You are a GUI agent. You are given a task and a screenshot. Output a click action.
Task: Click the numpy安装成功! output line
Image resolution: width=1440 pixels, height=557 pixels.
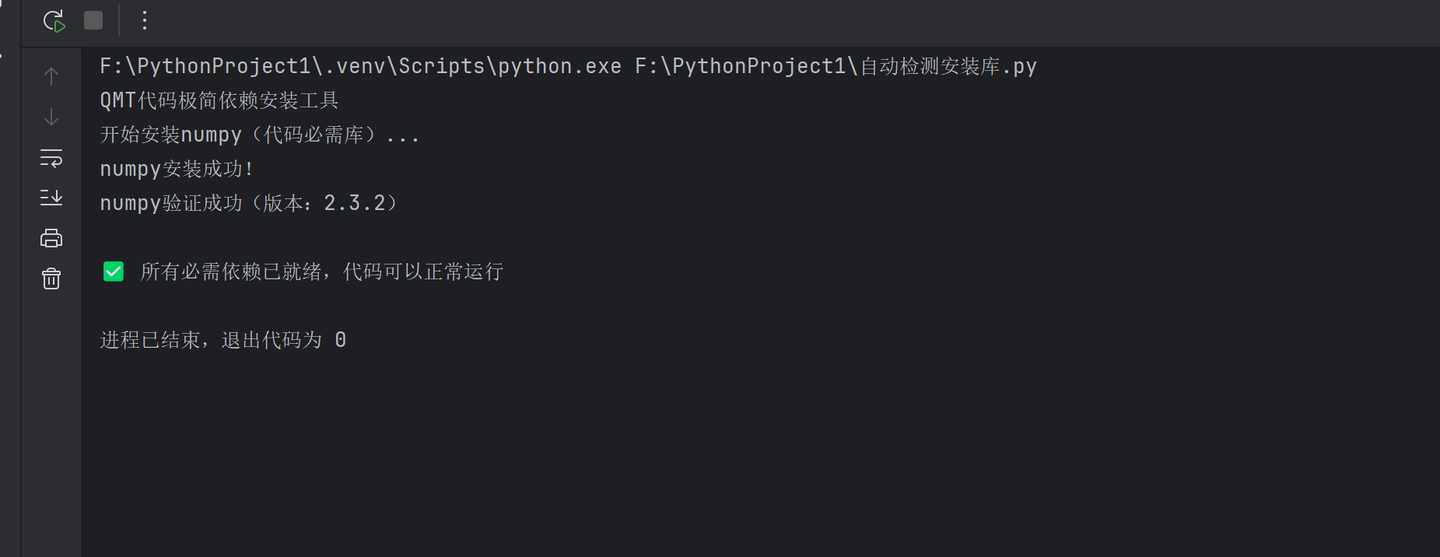pos(177,169)
